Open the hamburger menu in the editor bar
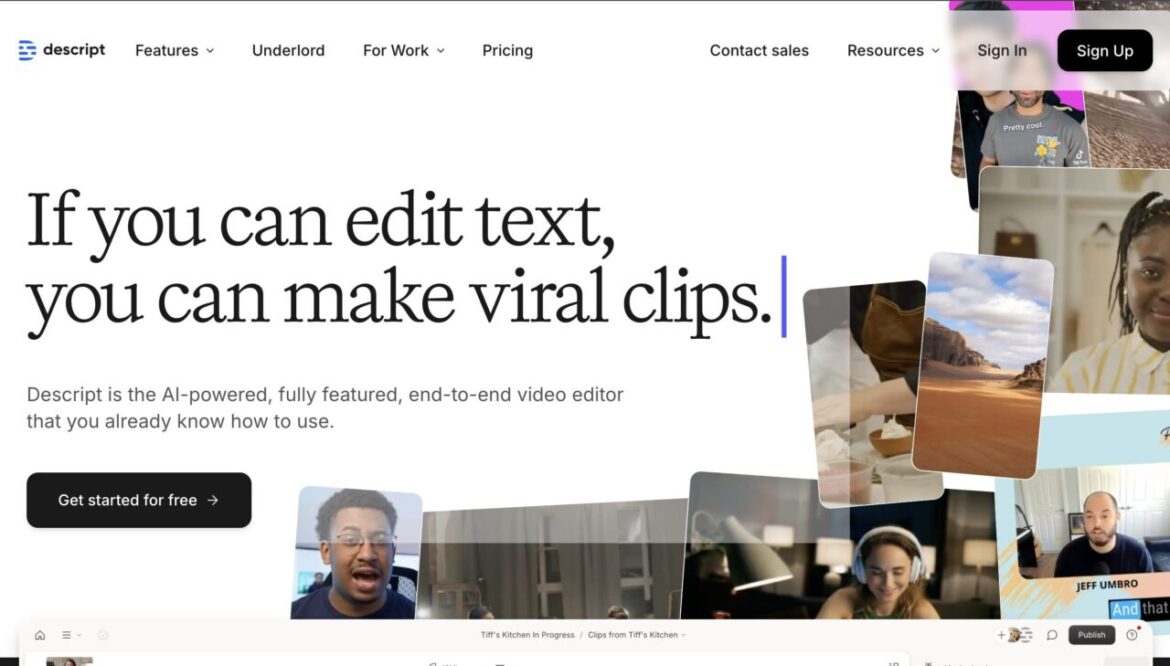The width and height of the screenshot is (1170, 666). click(67, 635)
